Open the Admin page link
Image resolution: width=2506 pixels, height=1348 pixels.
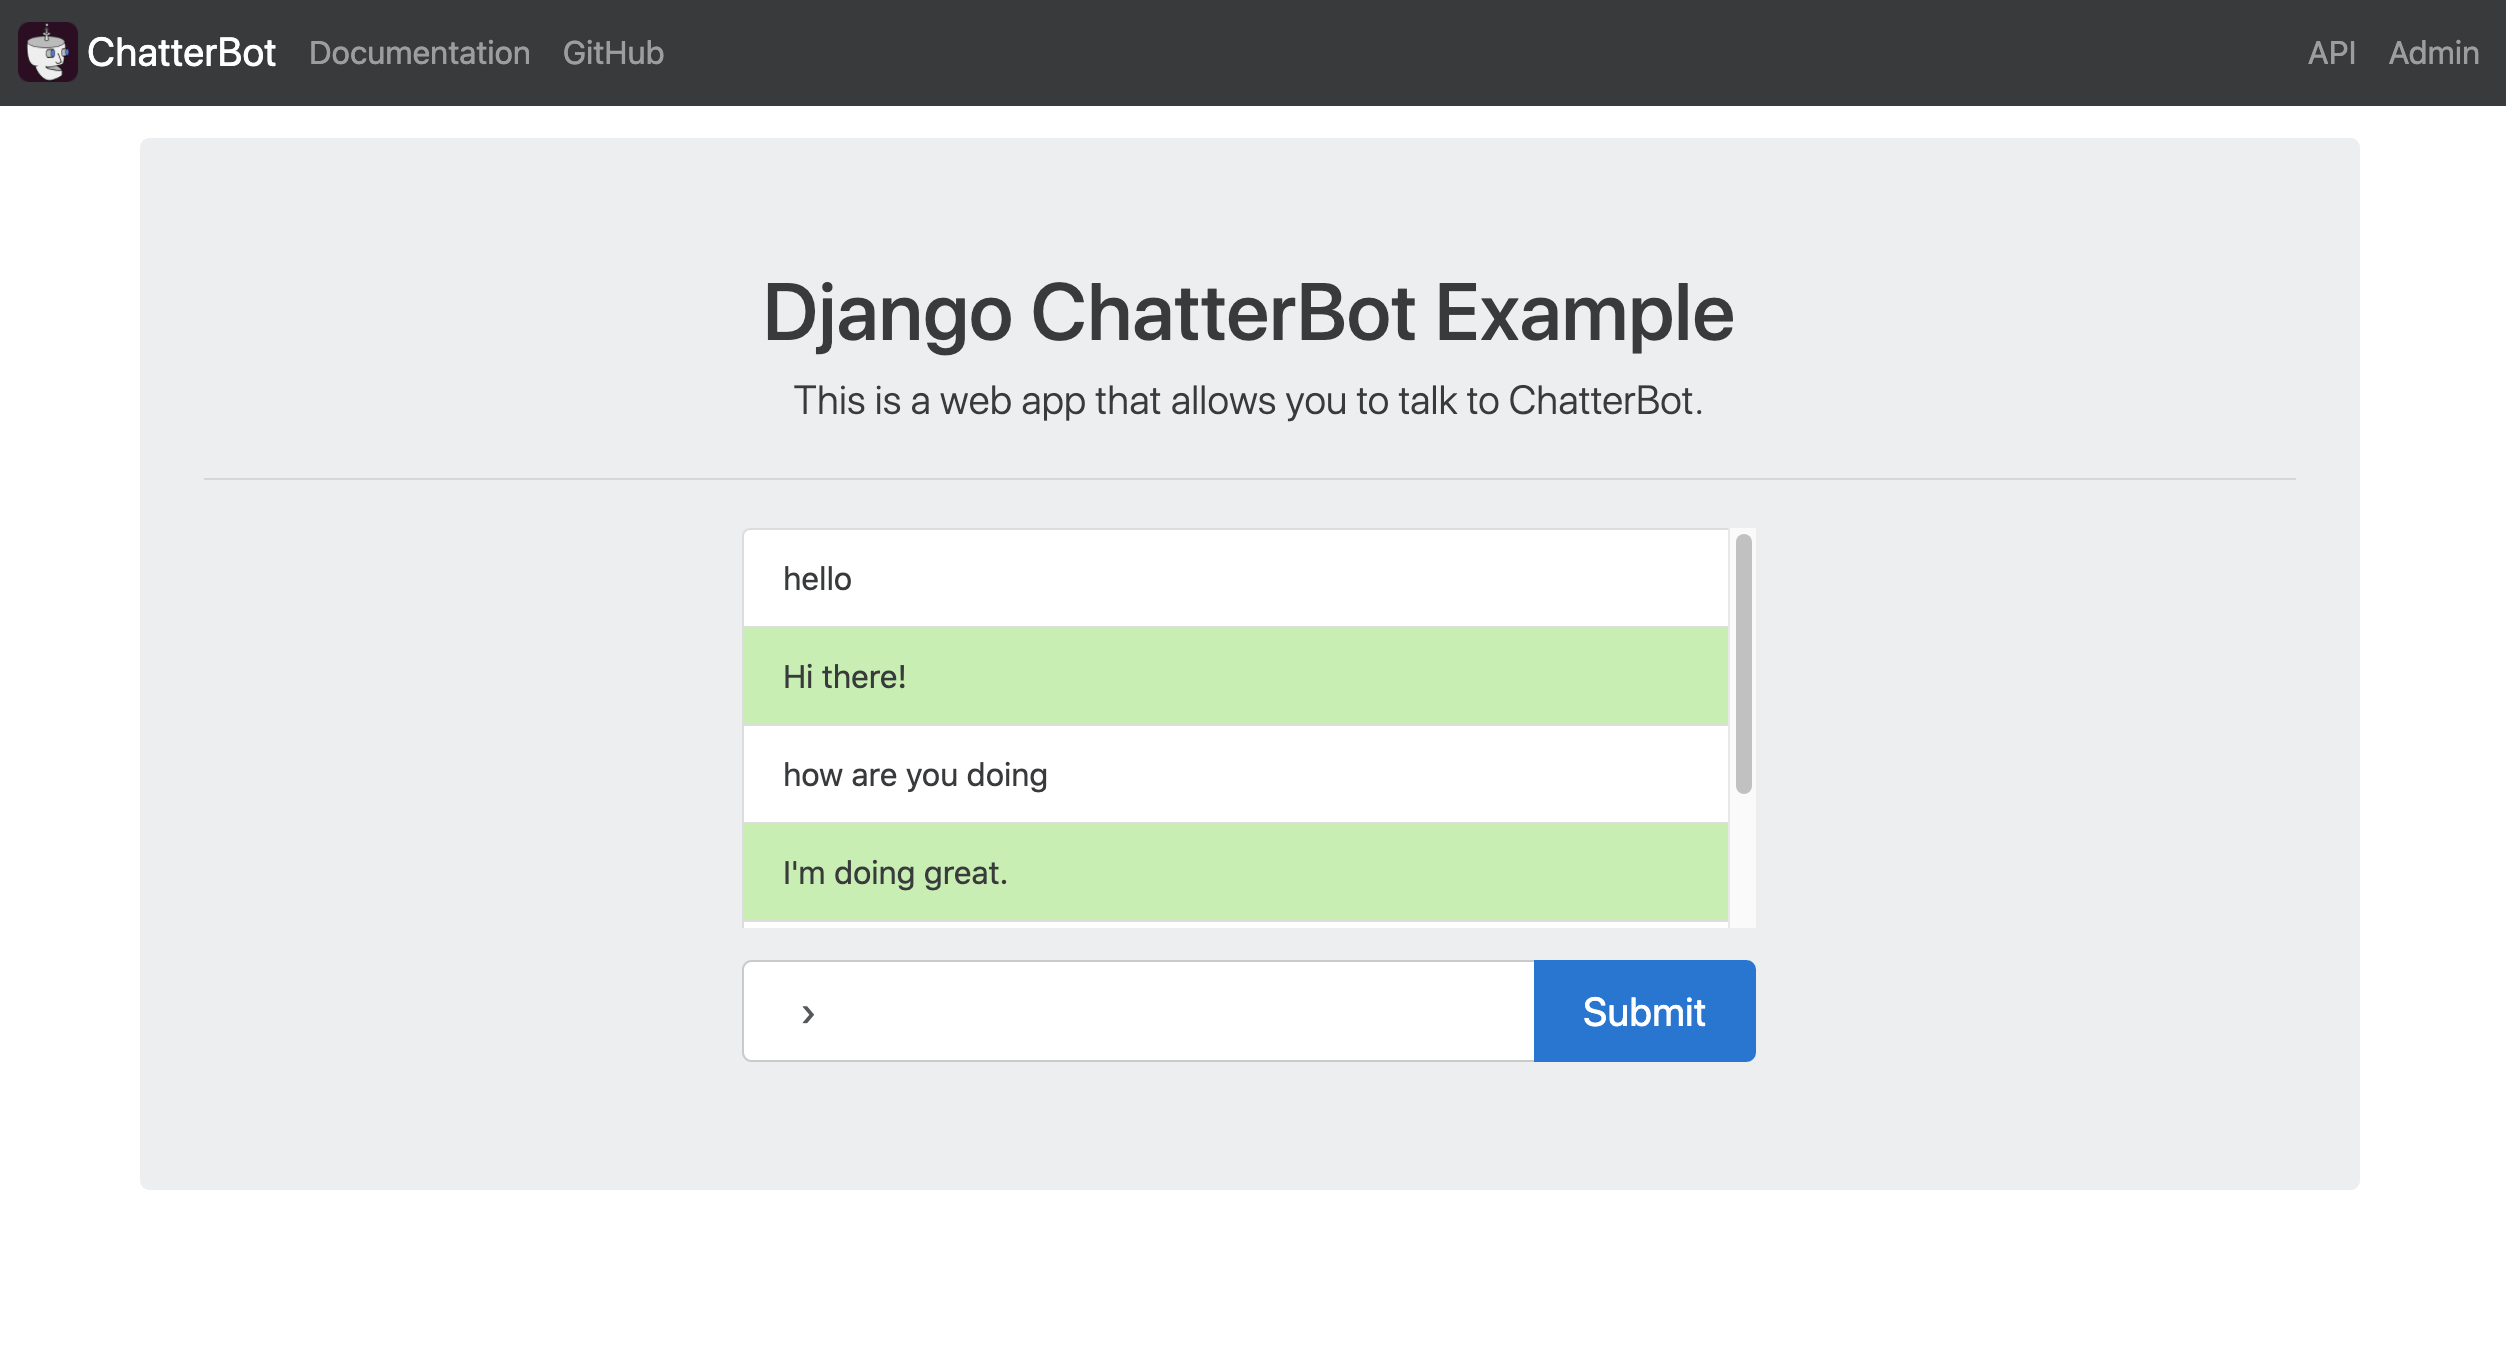(2433, 53)
